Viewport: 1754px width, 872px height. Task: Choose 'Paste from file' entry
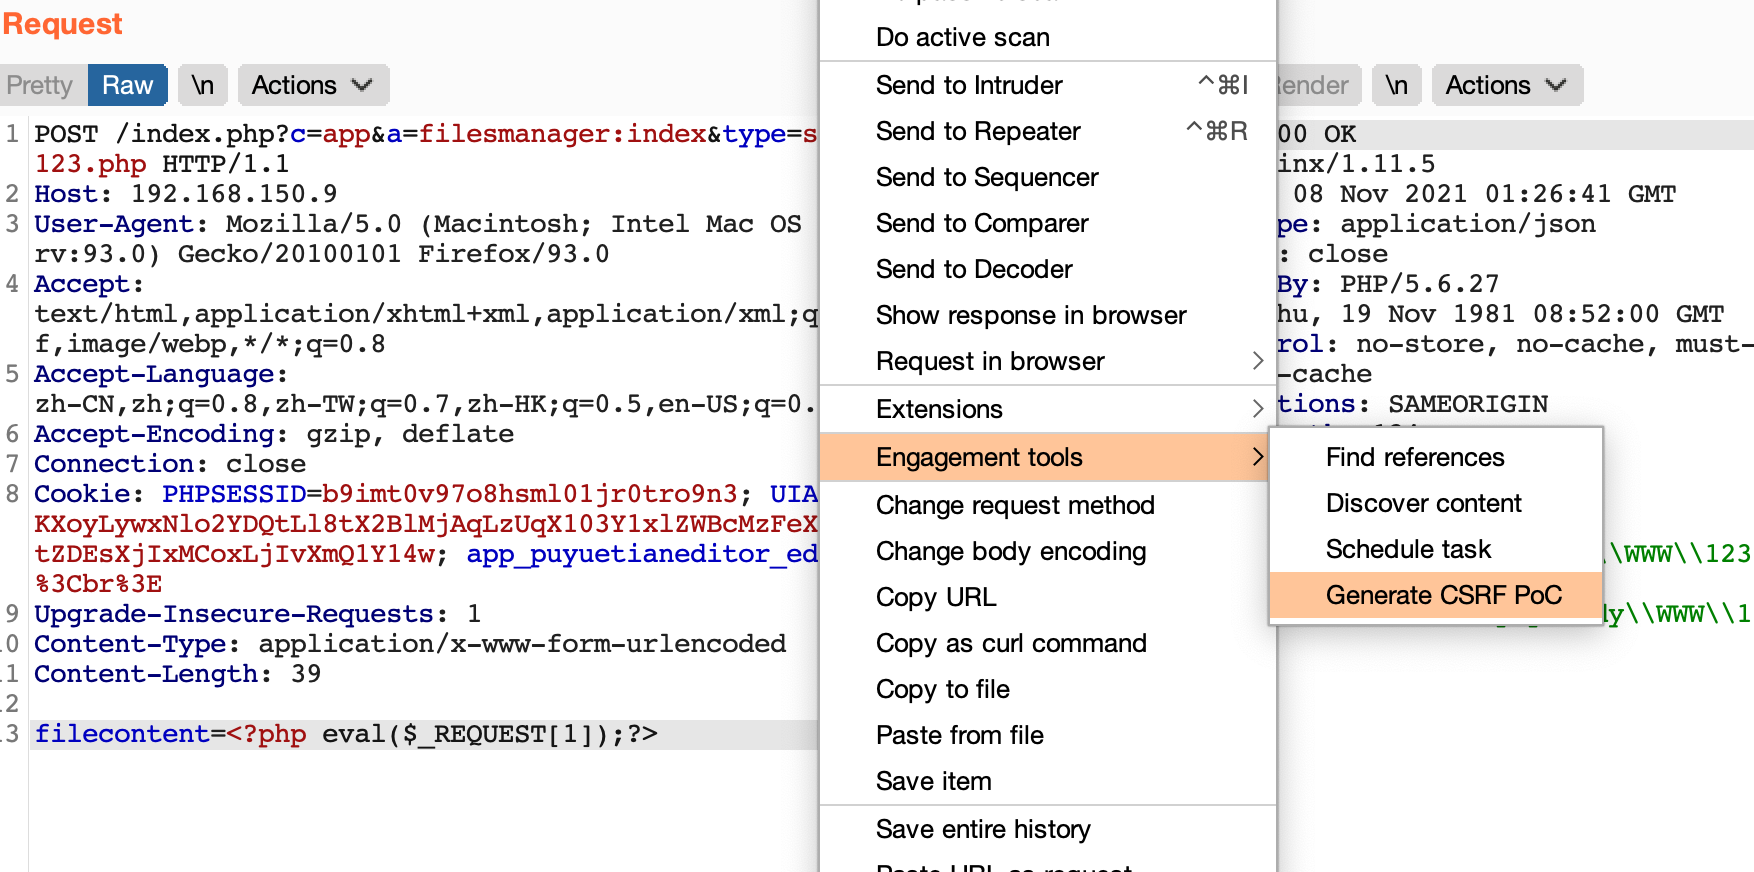(x=1047, y=735)
